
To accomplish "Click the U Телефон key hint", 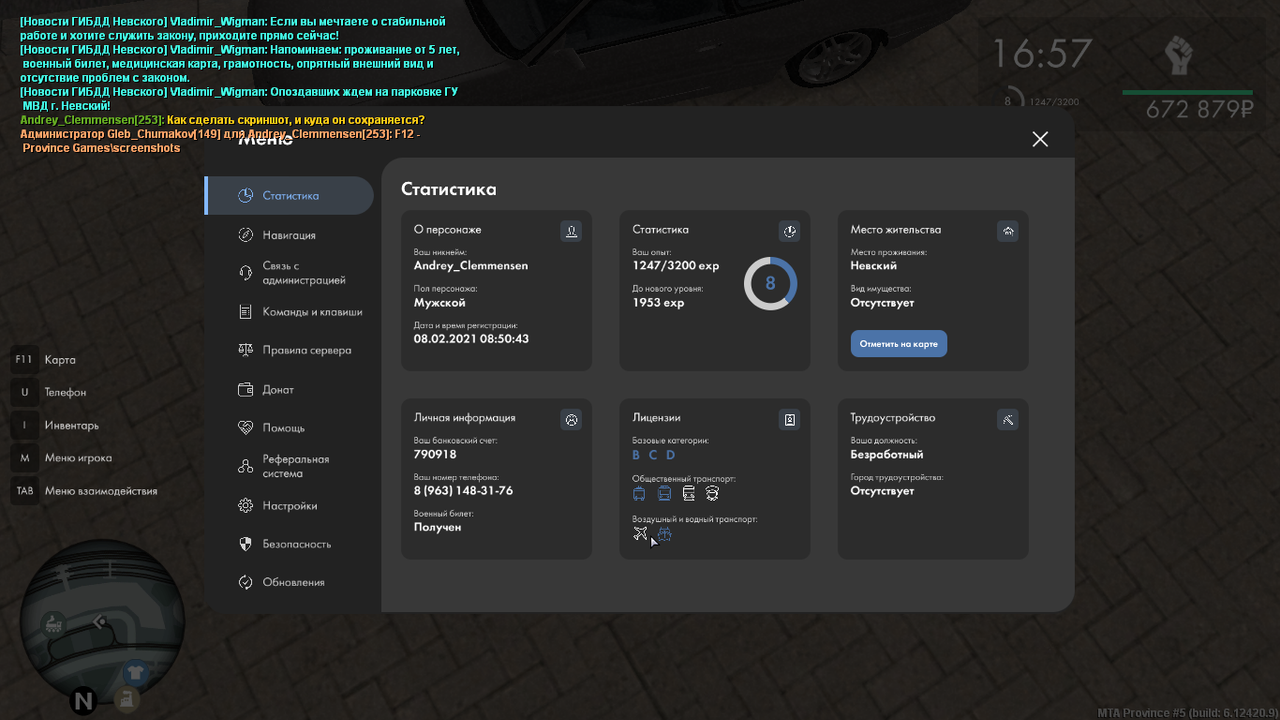I will click(x=49, y=392).
